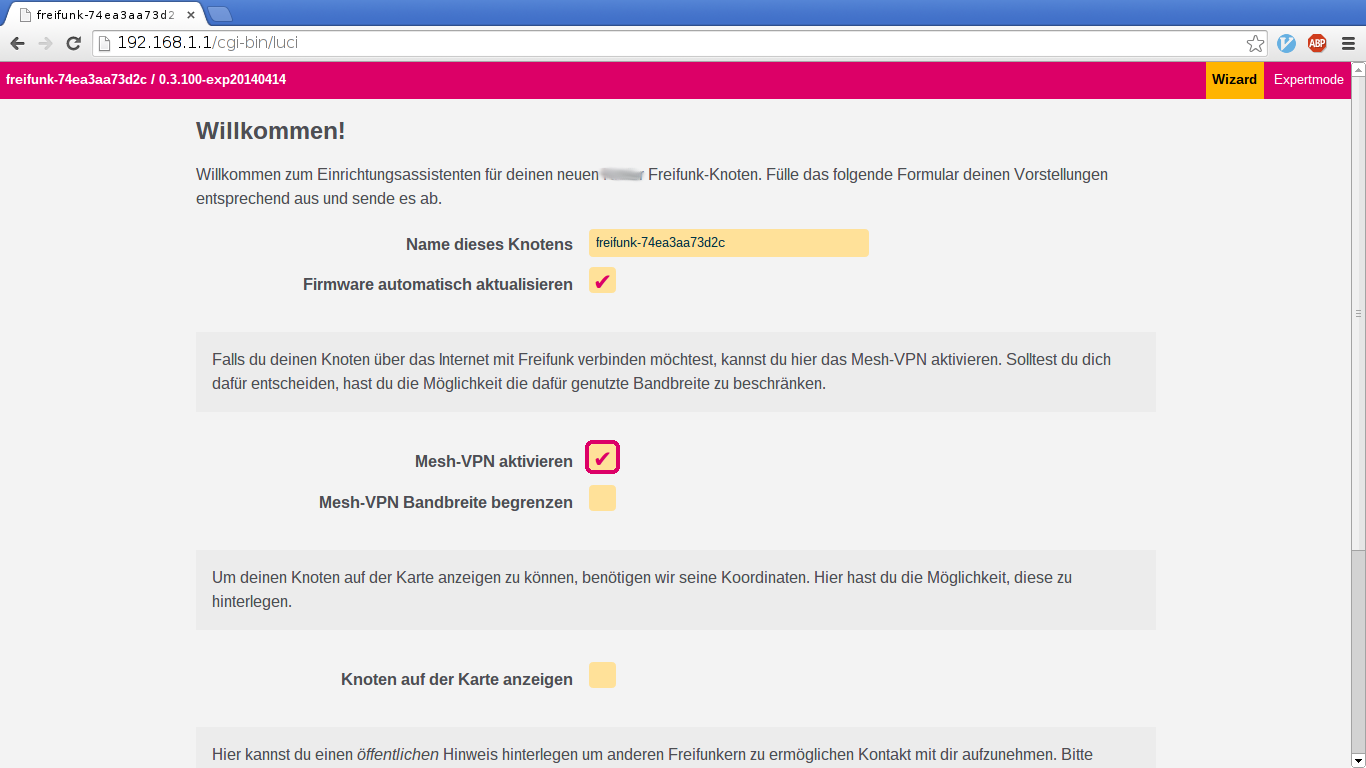Switch to the Wizard tab
The width and height of the screenshot is (1366, 768).
1234,80
